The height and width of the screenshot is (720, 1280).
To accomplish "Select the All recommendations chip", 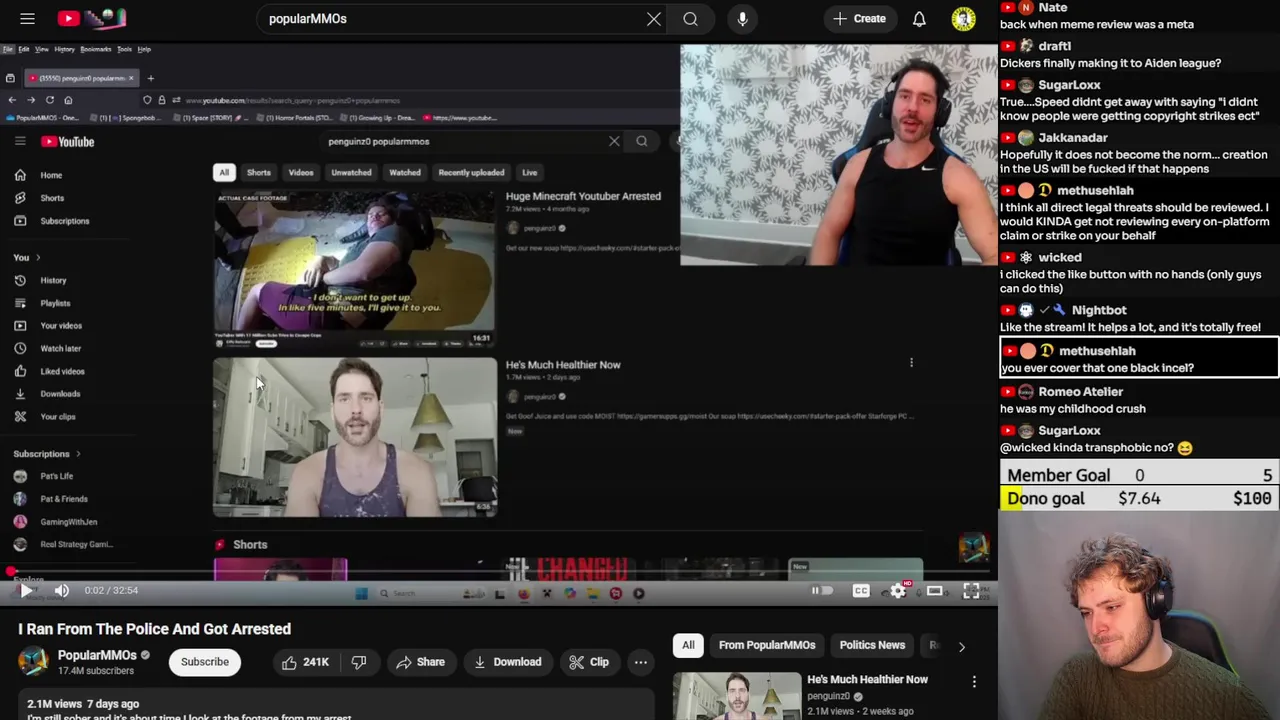I will pos(688,645).
